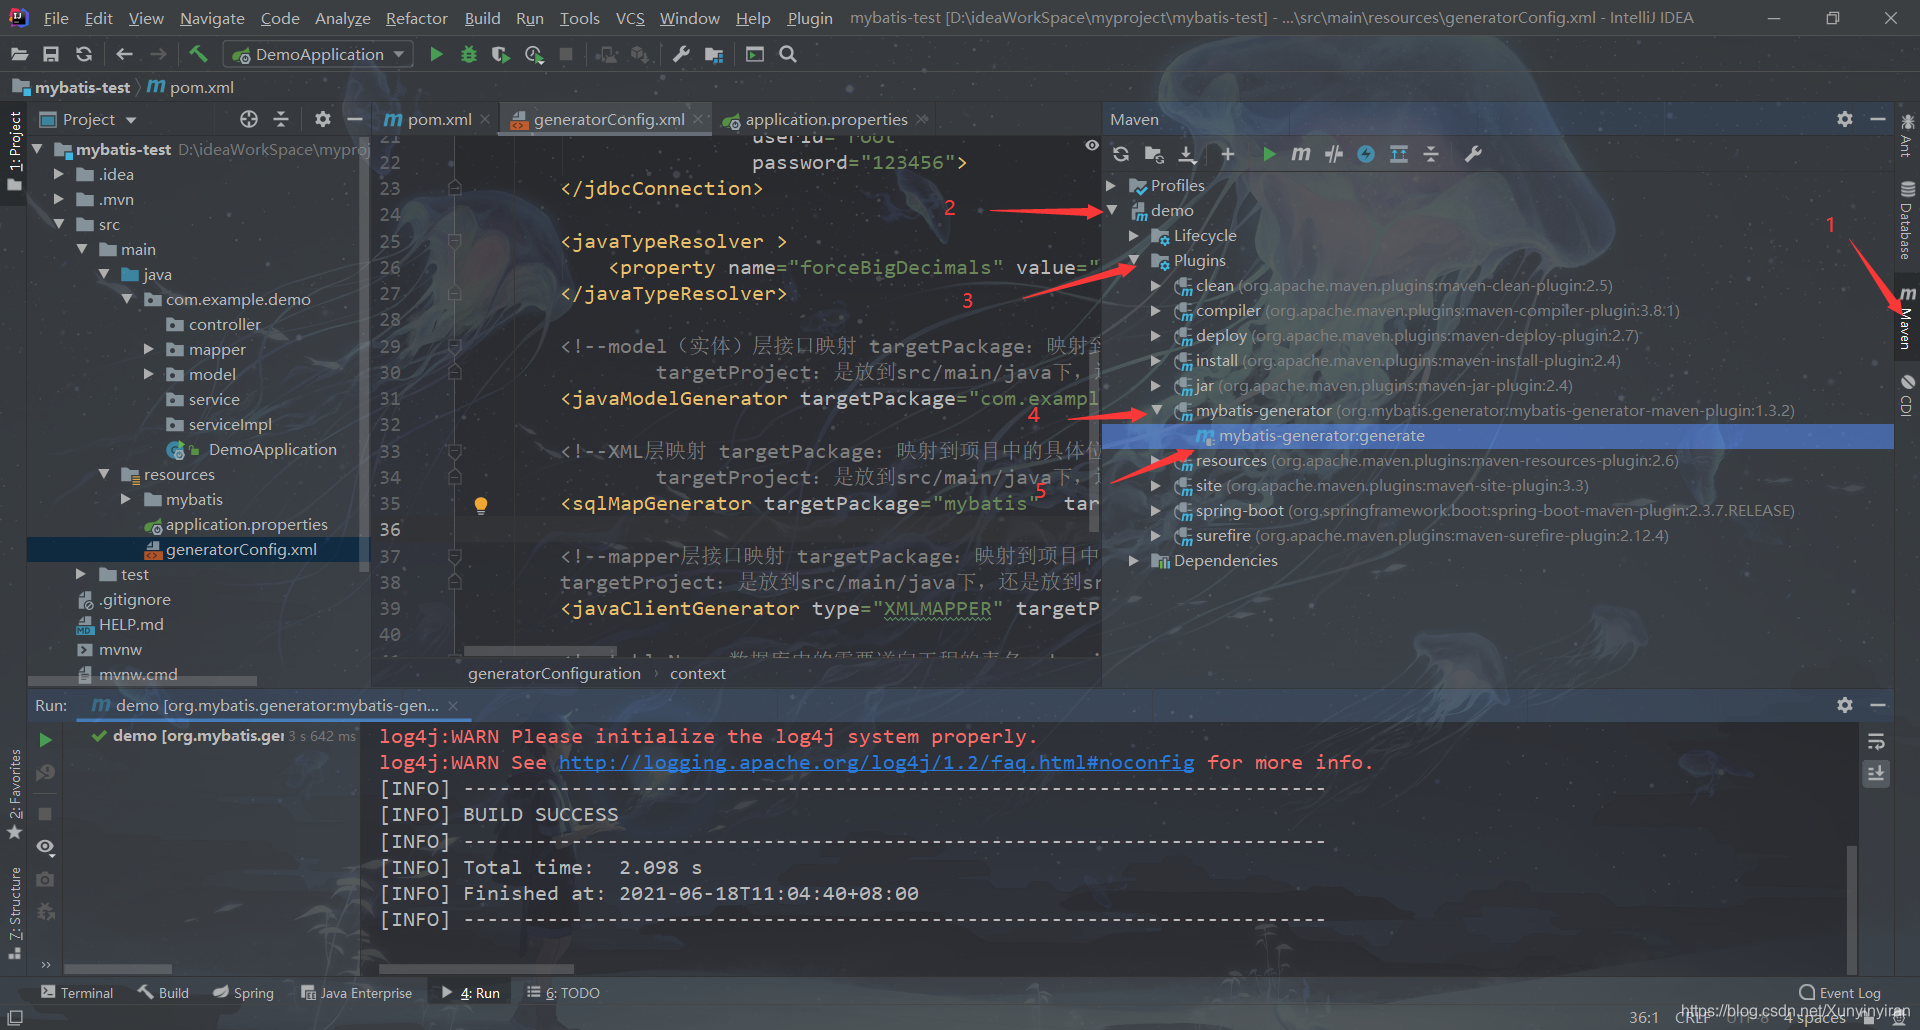Toggle Skip Tests mode lightning icon

(1366, 154)
